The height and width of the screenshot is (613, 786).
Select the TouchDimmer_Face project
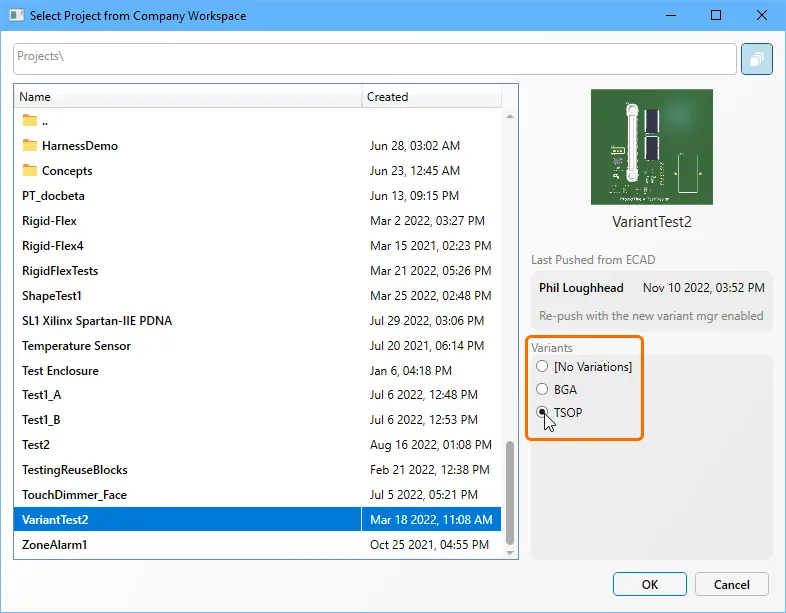tap(257, 495)
